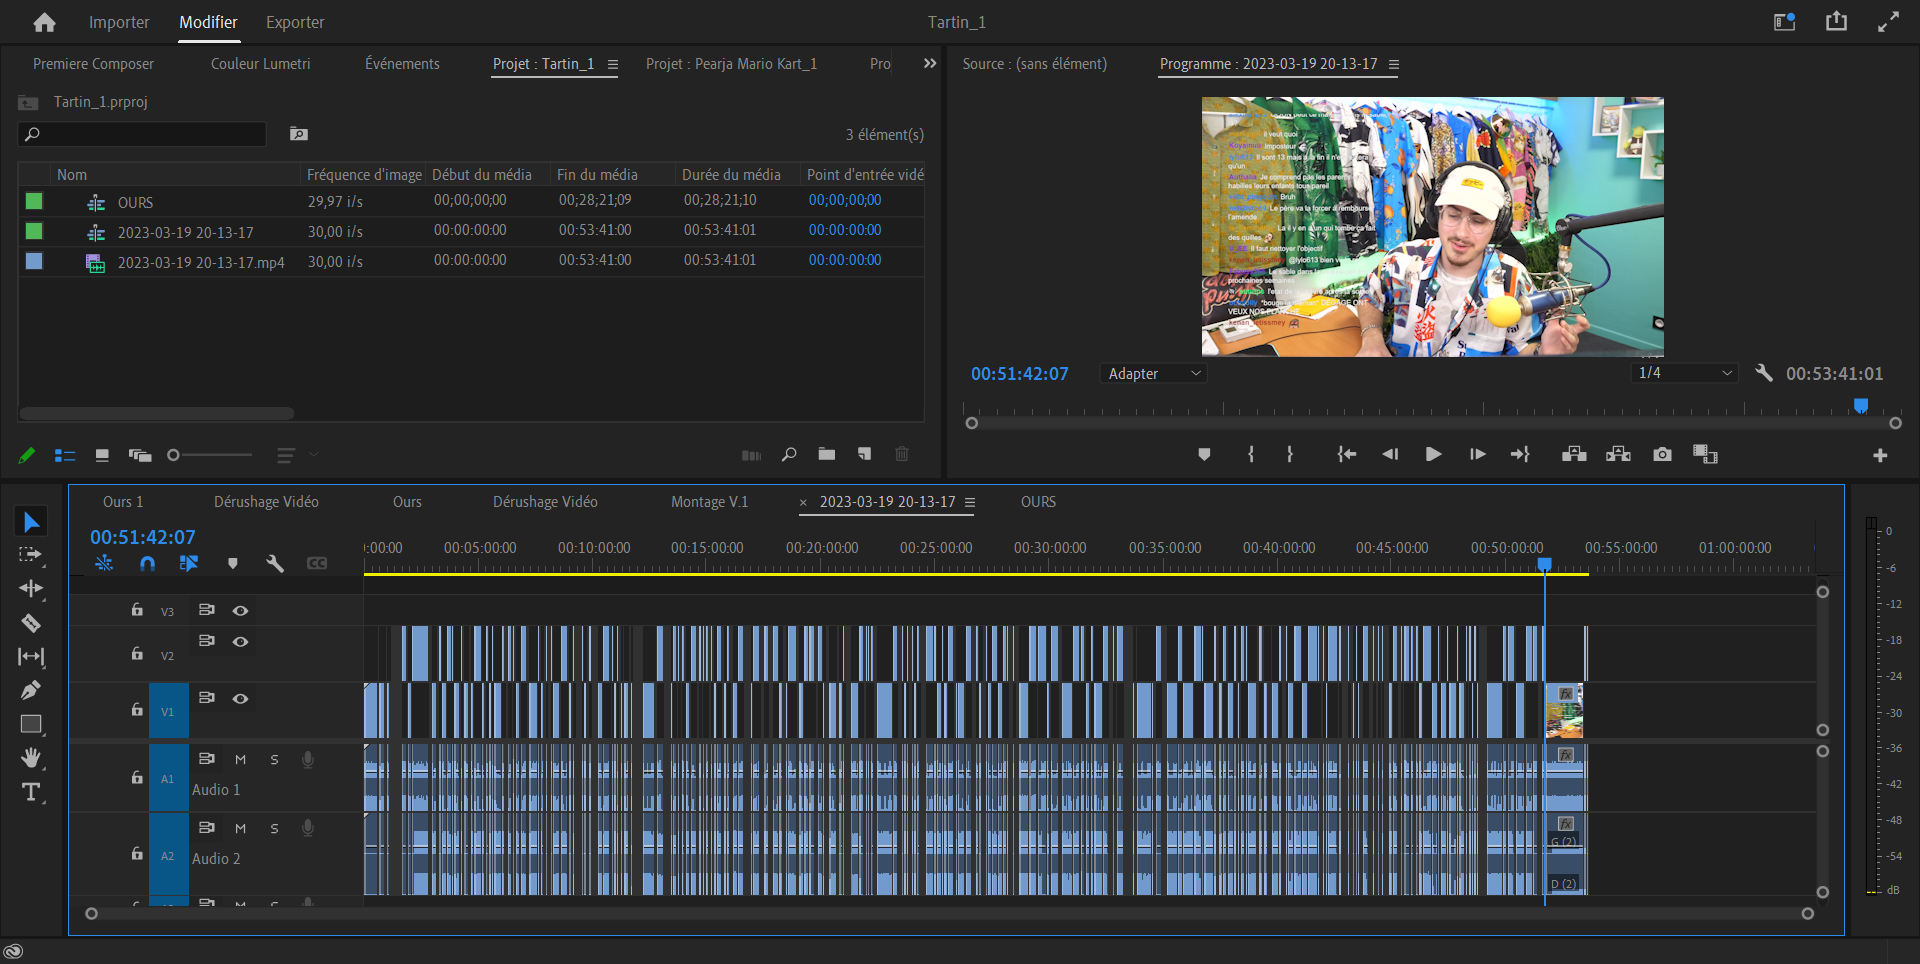Click the Find magnifier in Project panel footer

pyautogui.click(x=789, y=454)
